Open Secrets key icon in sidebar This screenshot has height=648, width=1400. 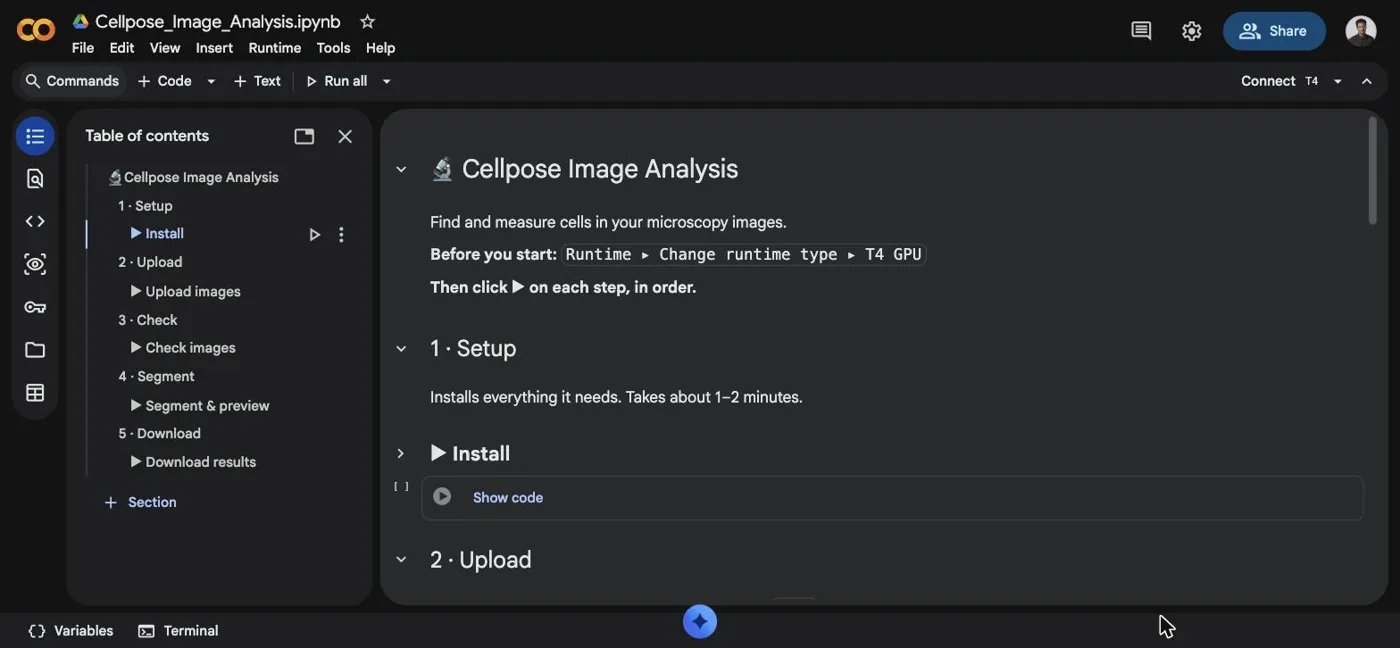click(x=35, y=307)
